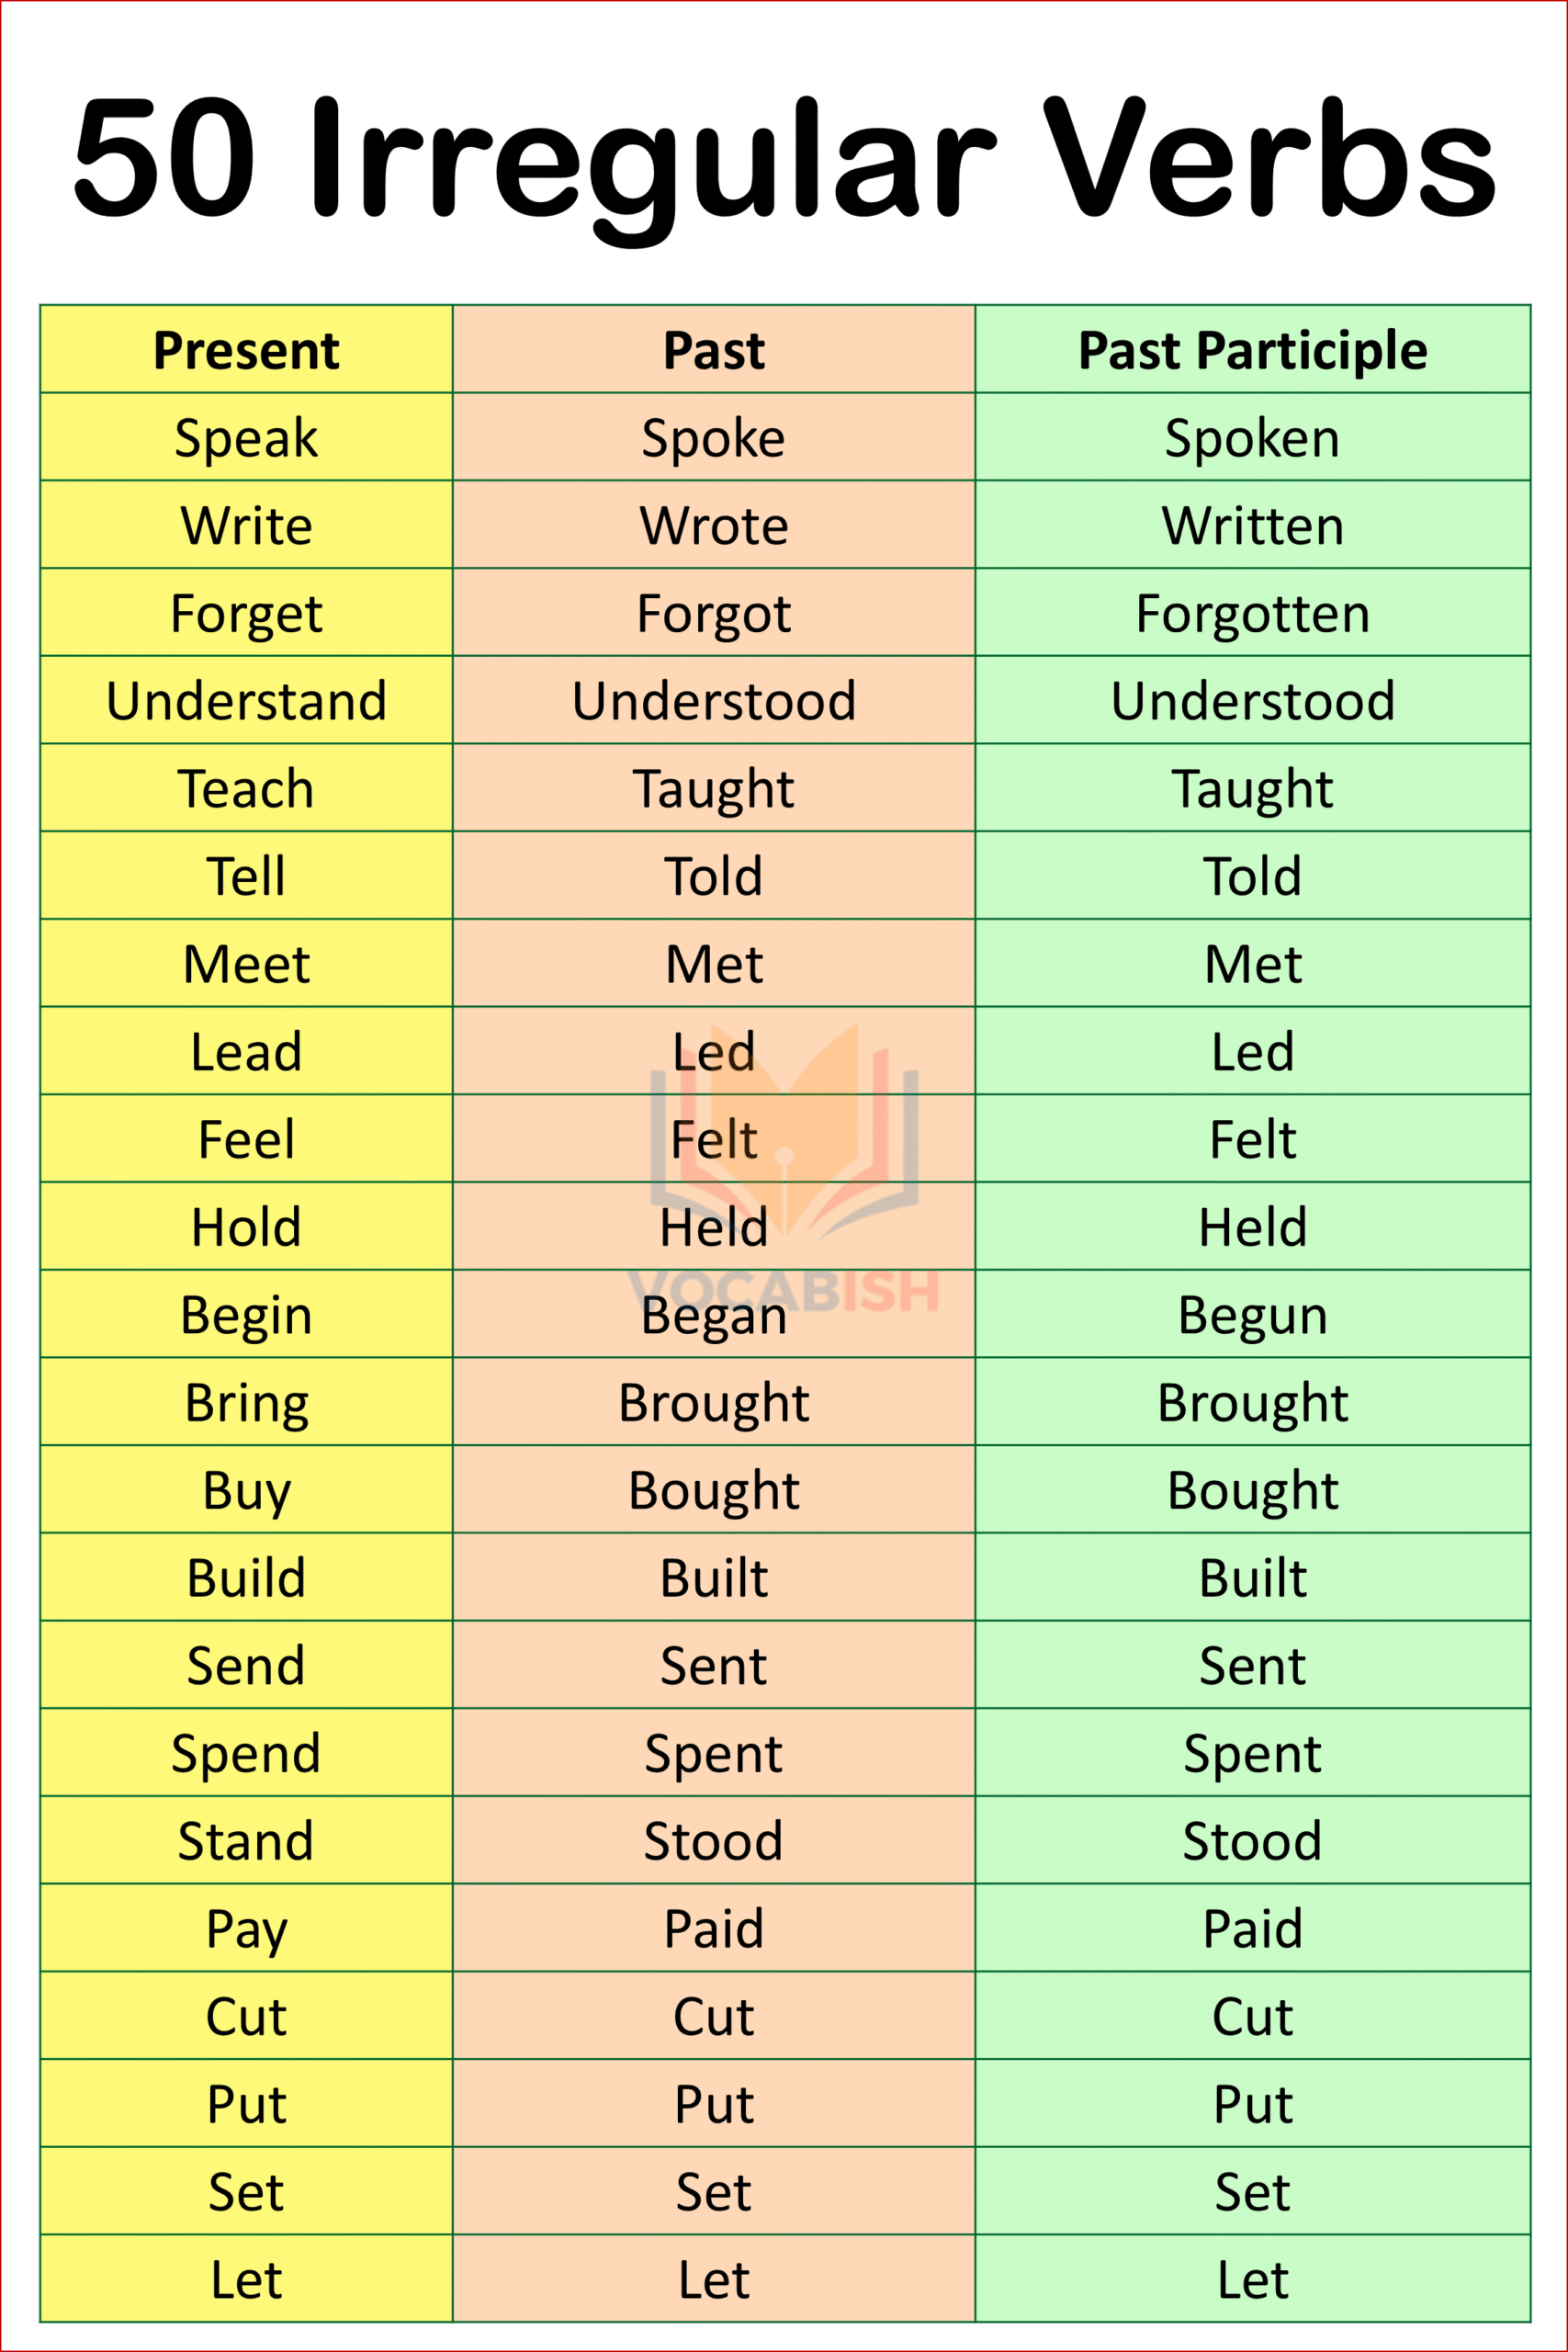Screen dimensions: 1568x2352
Task: Select the word "Understand"
Action: pos(246,701)
